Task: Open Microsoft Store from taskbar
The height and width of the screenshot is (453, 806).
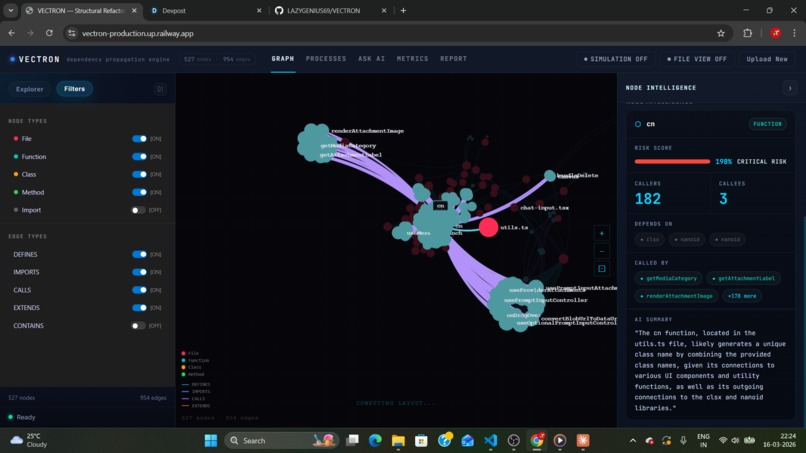Action: click(x=422, y=441)
